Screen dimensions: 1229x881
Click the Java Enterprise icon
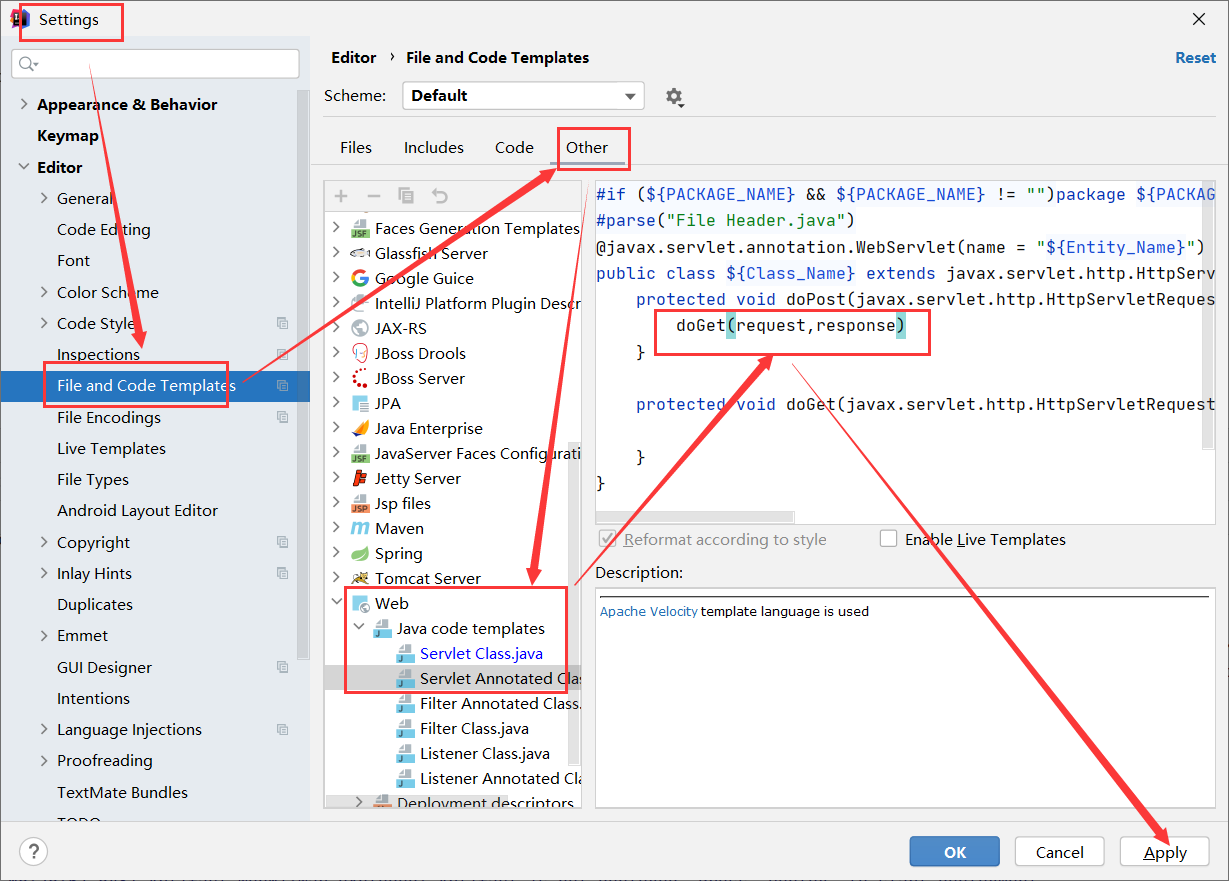coord(360,428)
